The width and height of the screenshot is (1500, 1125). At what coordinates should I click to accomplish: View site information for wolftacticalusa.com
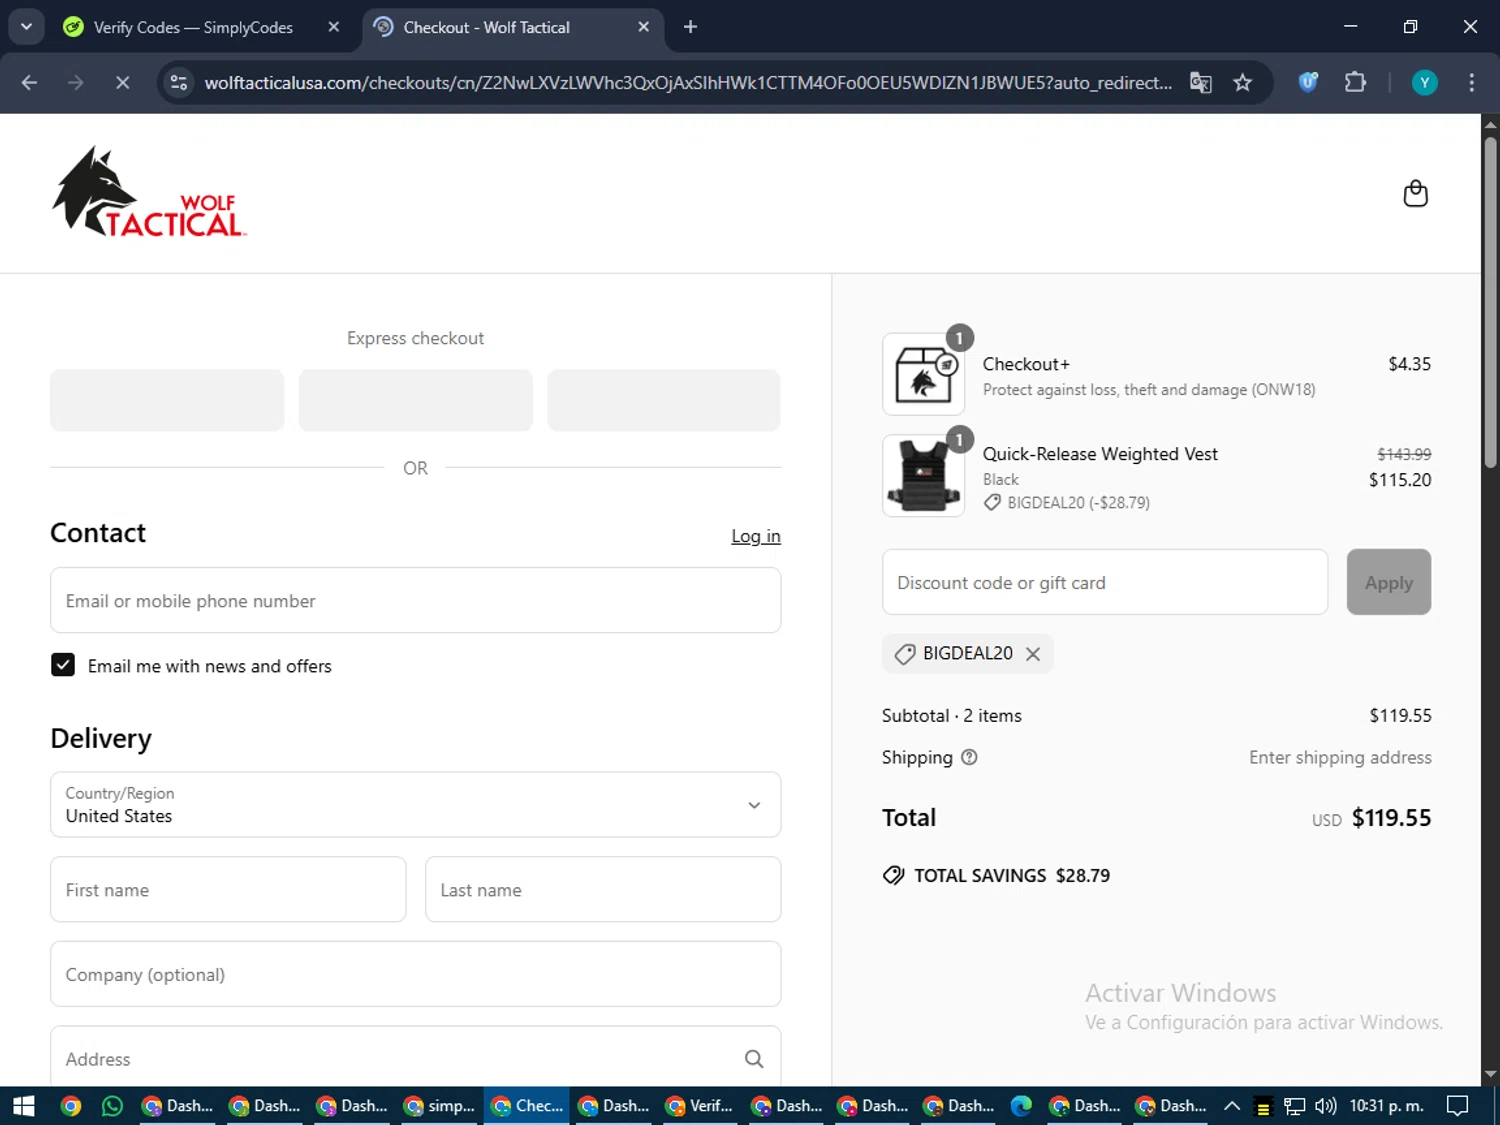179,83
